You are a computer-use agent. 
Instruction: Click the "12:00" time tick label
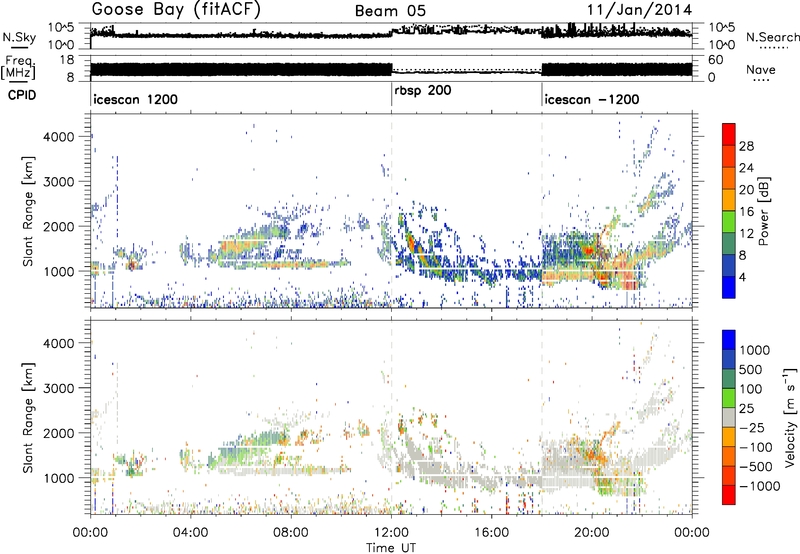[391, 532]
